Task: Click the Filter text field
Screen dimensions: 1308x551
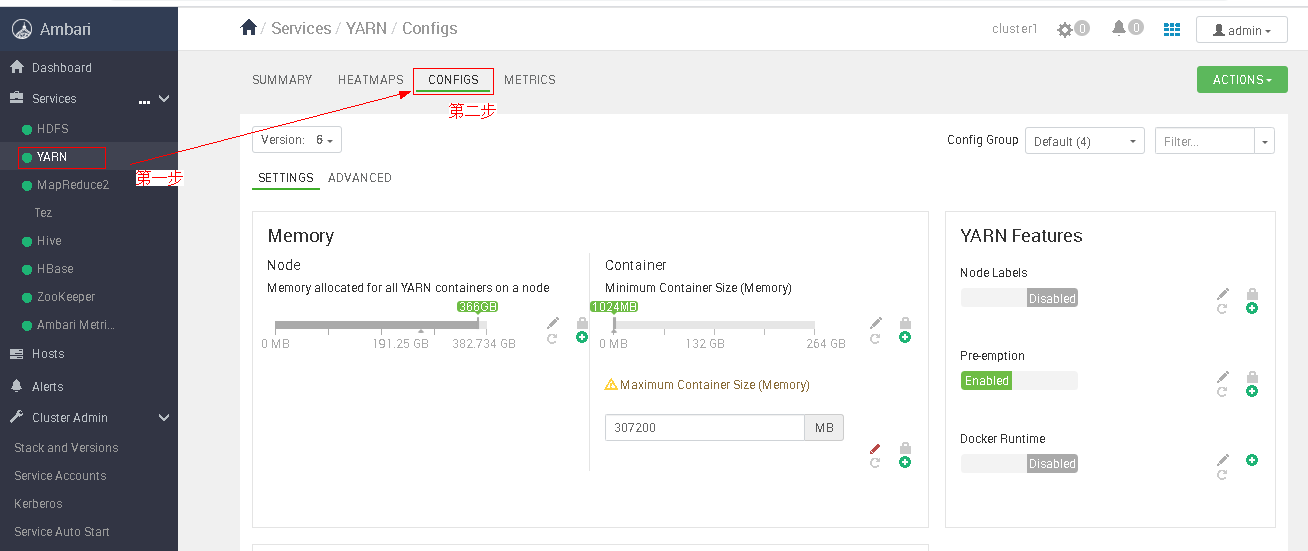Action: point(1205,142)
